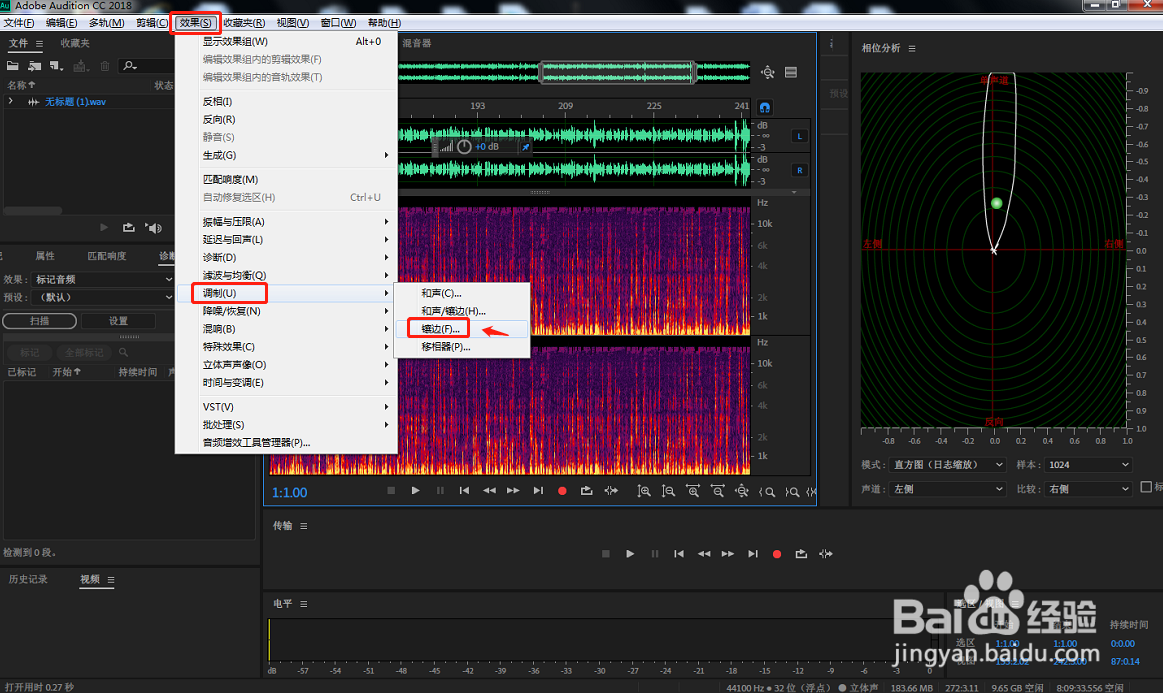Click Fast Forward button in editor transport
Image resolution: width=1163 pixels, height=693 pixels.
coord(513,490)
